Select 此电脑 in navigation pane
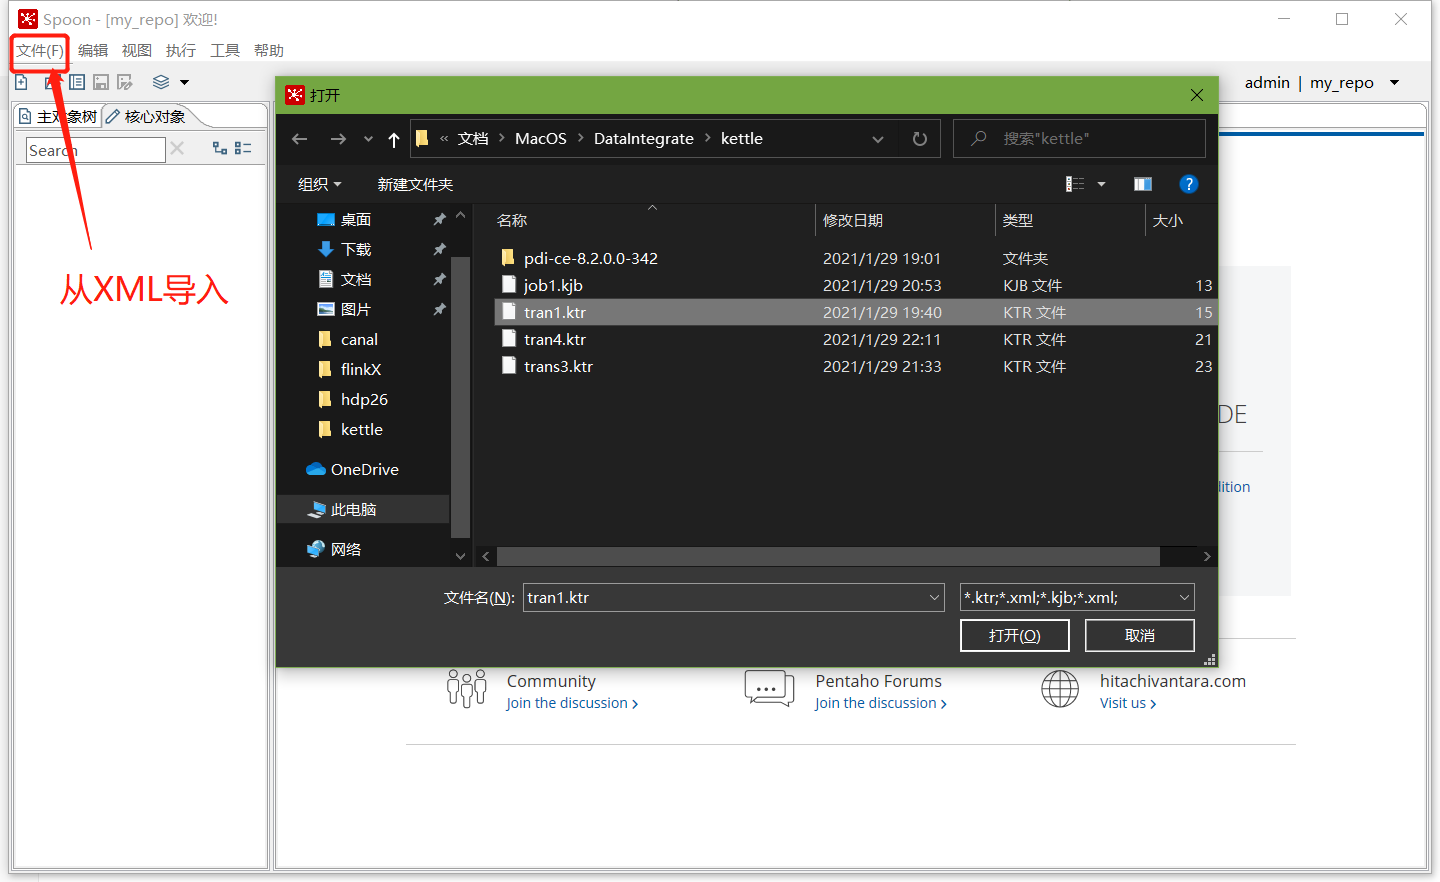The height and width of the screenshot is (882, 1440). (354, 509)
